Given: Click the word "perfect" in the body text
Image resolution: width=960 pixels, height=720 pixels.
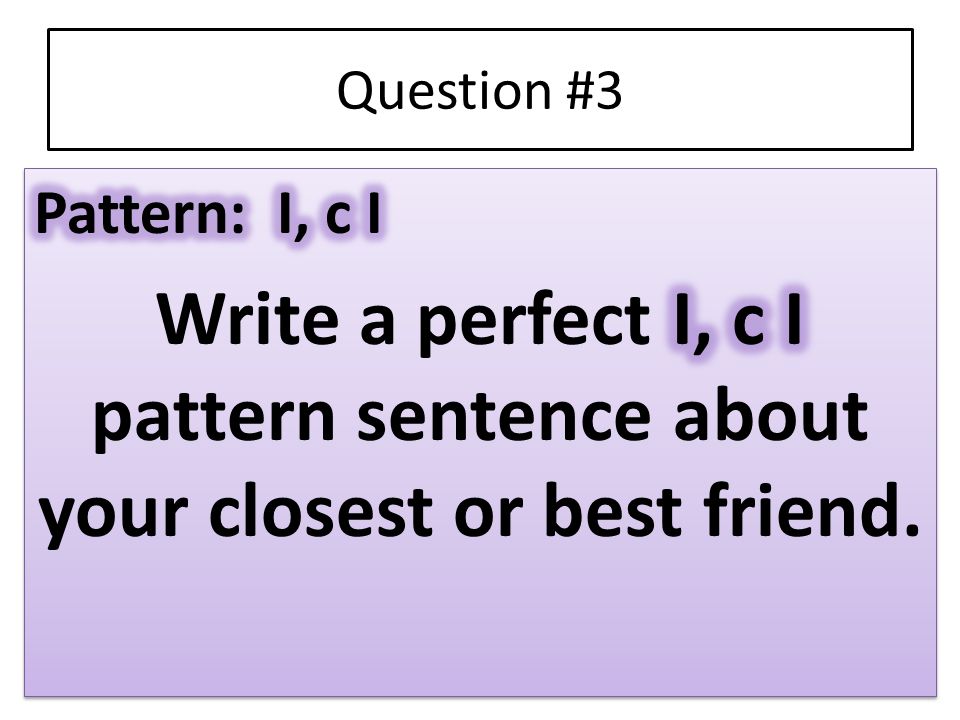Looking at the screenshot, I should pos(534,321).
